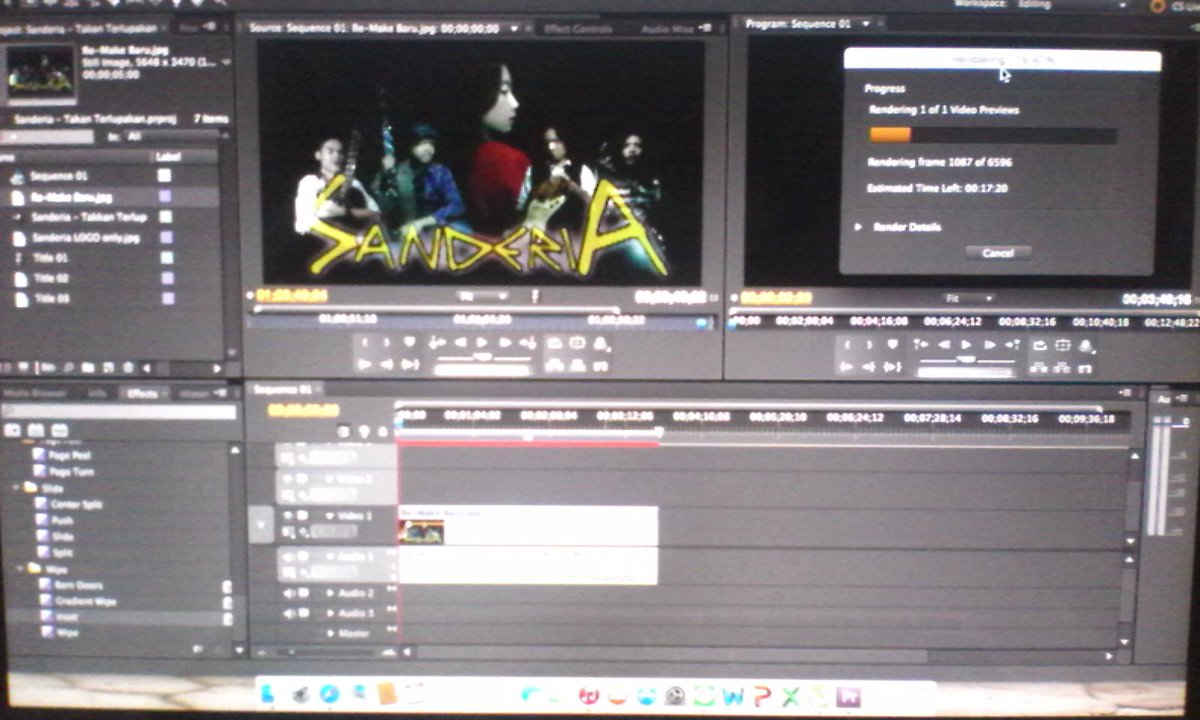Screen dimensions: 1200x720
Task: Toggle Video 1 track output eye
Action: [x=290, y=516]
